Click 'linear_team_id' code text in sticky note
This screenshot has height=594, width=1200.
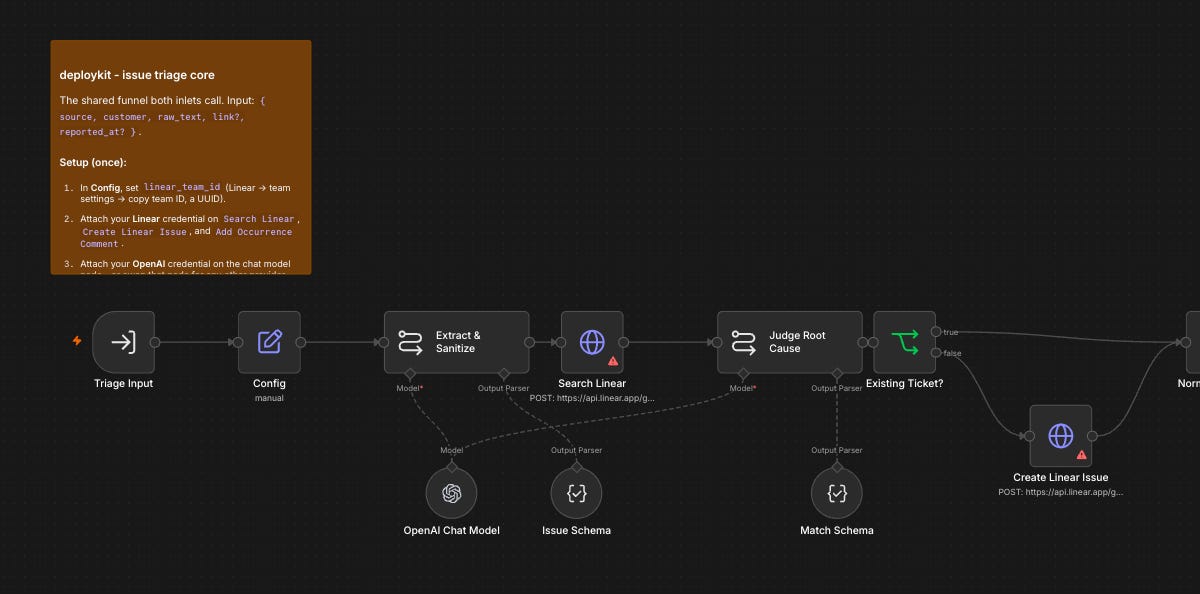click(182, 187)
